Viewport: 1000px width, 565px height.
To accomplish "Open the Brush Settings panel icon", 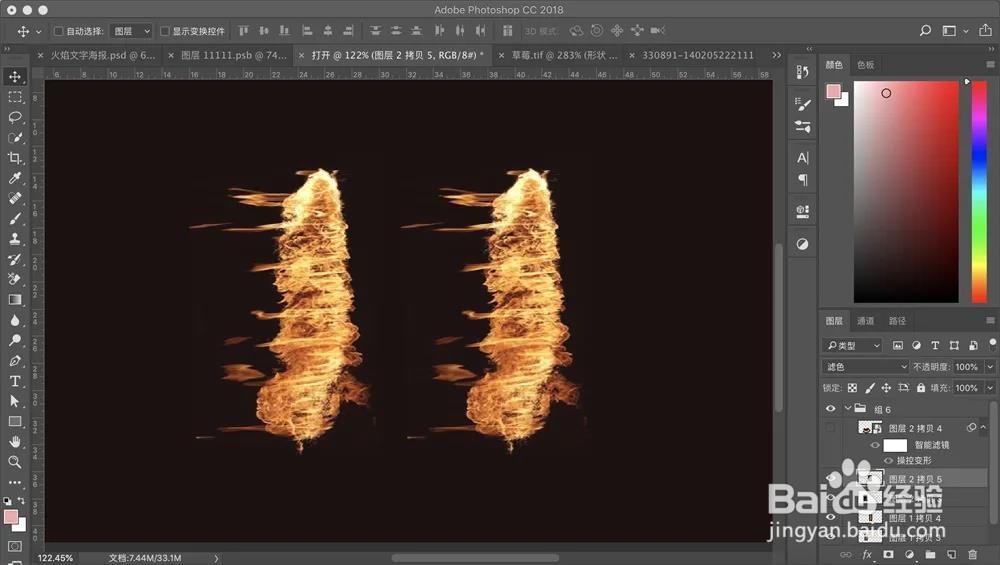I will (x=803, y=104).
